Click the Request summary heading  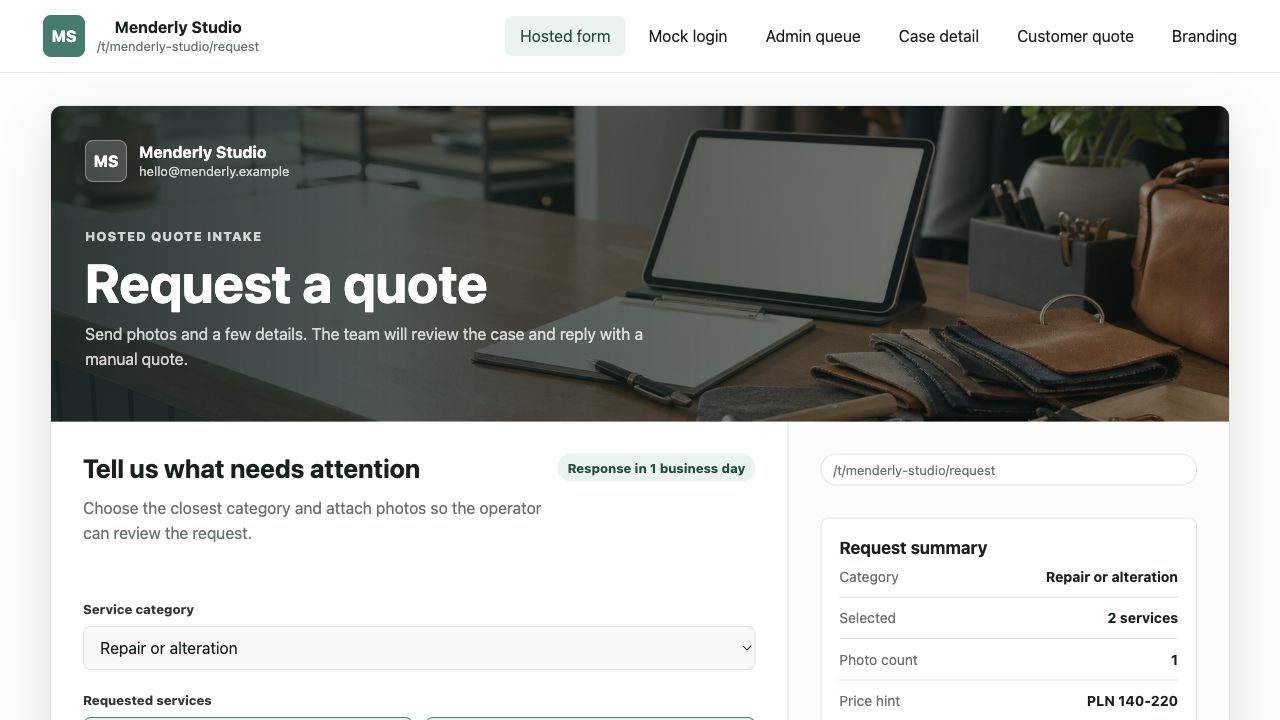coord(913,548)
